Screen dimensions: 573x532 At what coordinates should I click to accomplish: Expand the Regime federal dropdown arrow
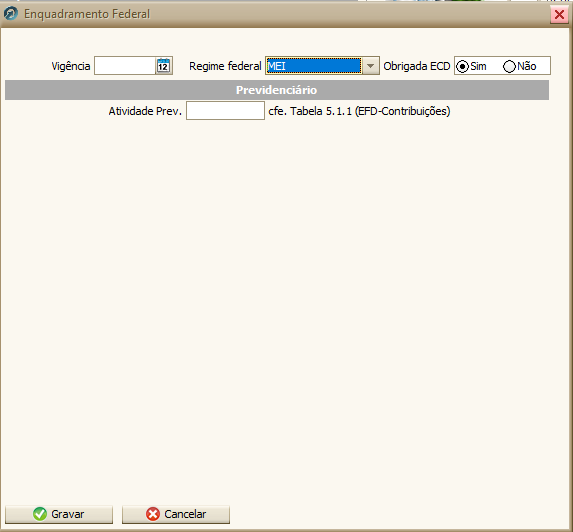(371, 66)
